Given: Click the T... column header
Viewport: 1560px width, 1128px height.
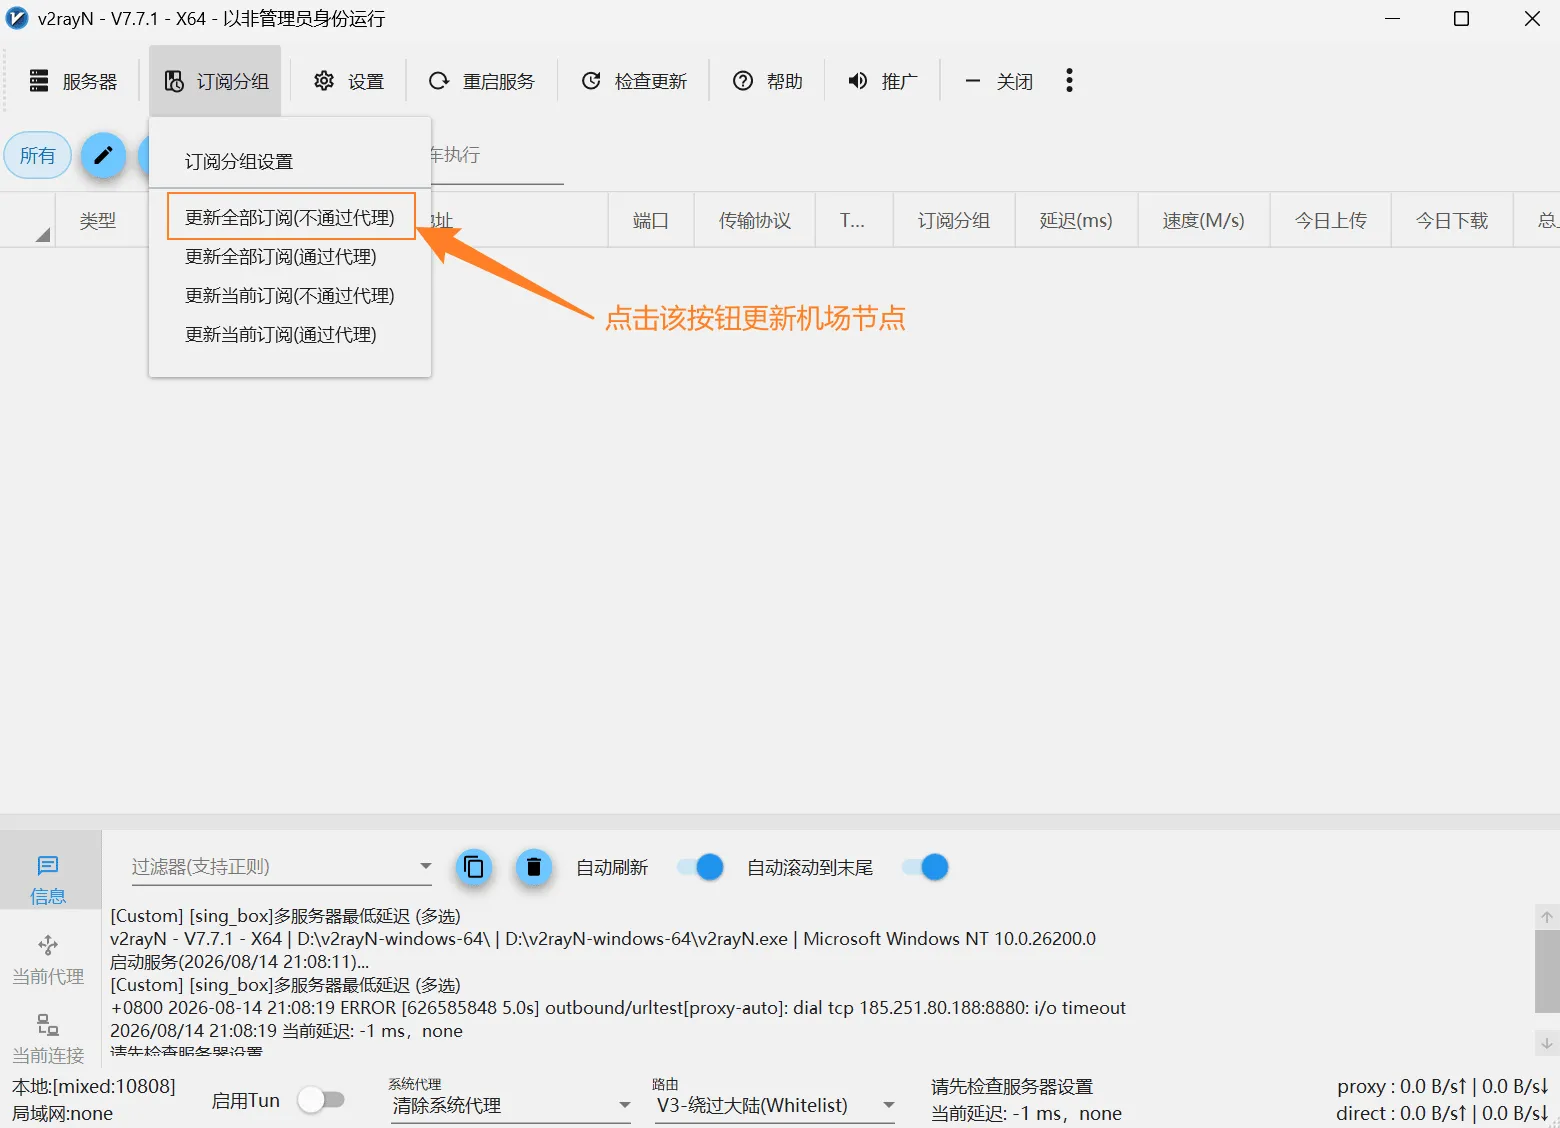Looking at the screenshot, I should 853,220.
